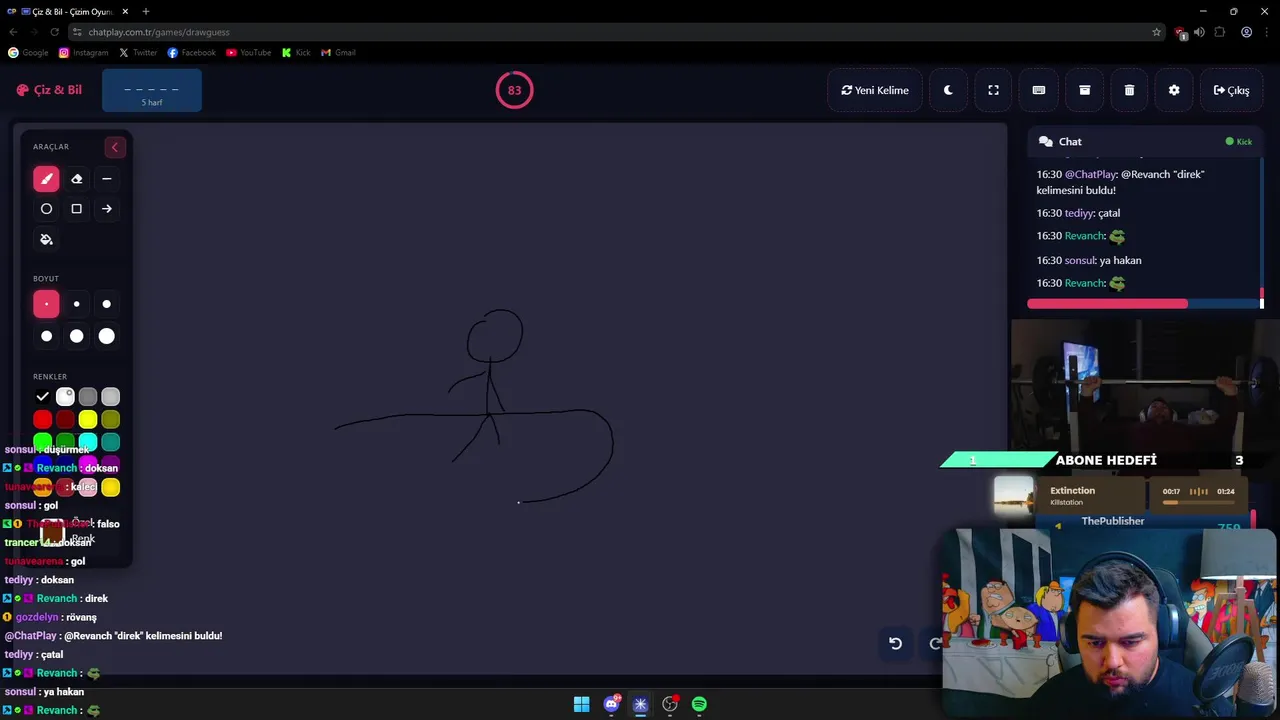Image resolution: width=1280 pixels, height=720 pixels.
Task: Select the square shape tool
Action: point(76,209)
